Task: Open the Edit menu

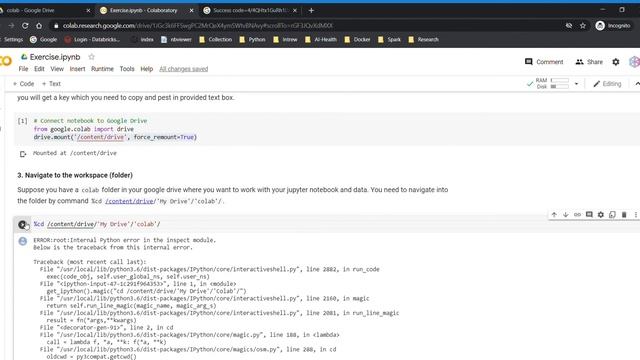Action: tap(39, 69)
